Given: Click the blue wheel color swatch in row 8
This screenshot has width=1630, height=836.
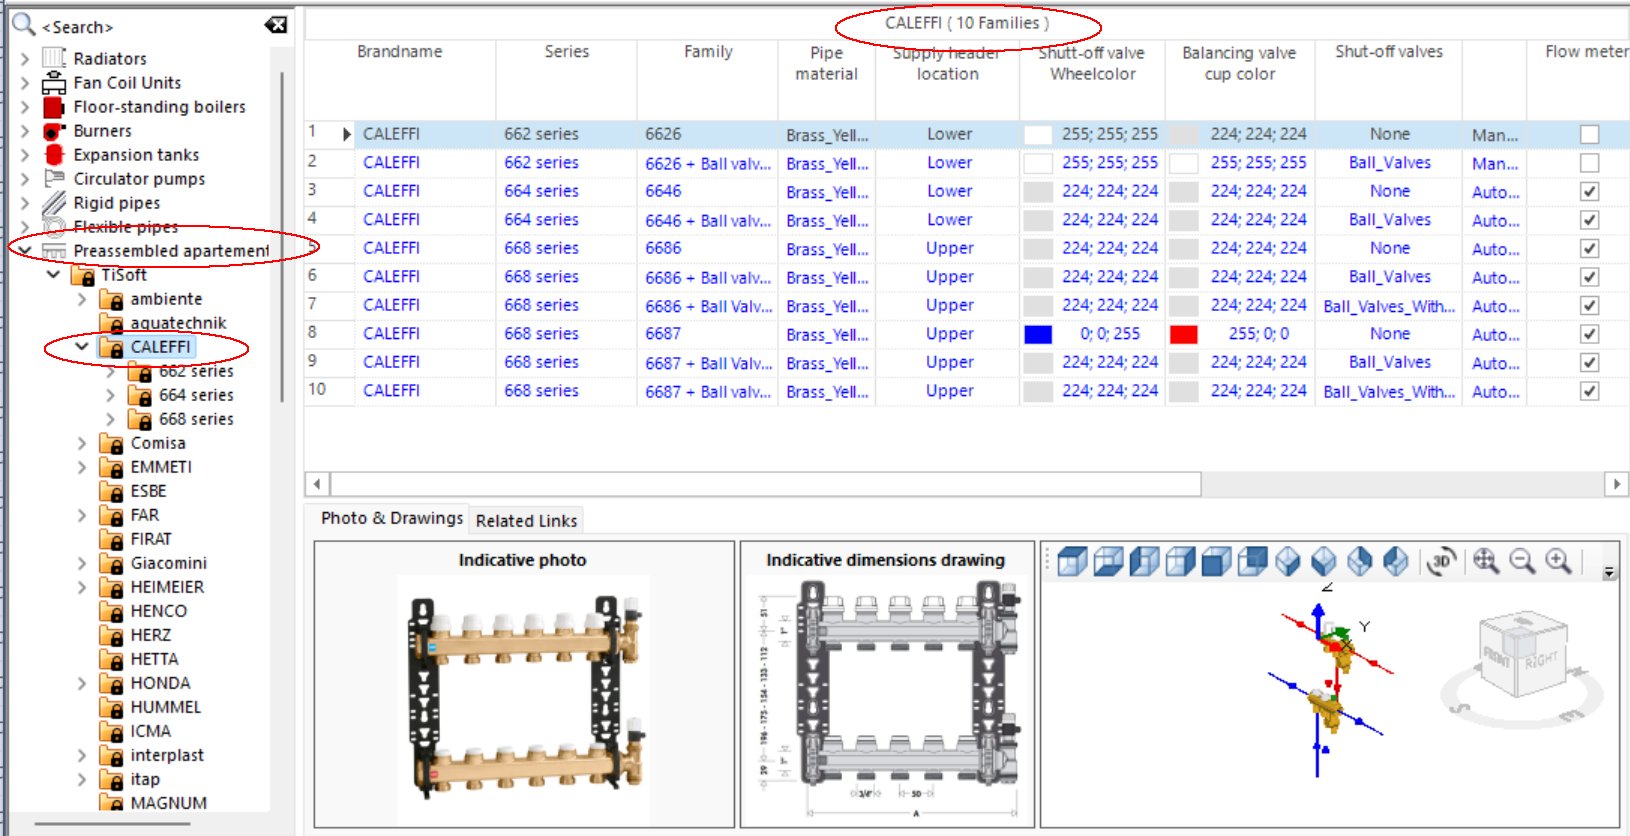Looking at the screenshot, I should point(1038,334).
